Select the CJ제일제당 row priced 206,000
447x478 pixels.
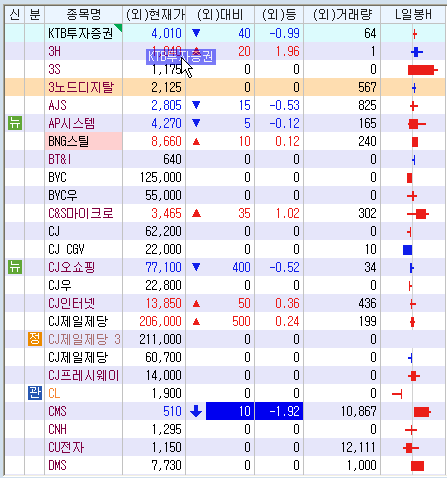click(x=225, y=321)
